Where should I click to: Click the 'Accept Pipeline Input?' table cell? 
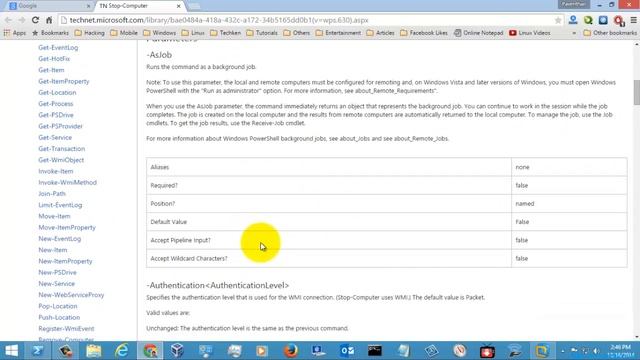[x=329, y=240]
